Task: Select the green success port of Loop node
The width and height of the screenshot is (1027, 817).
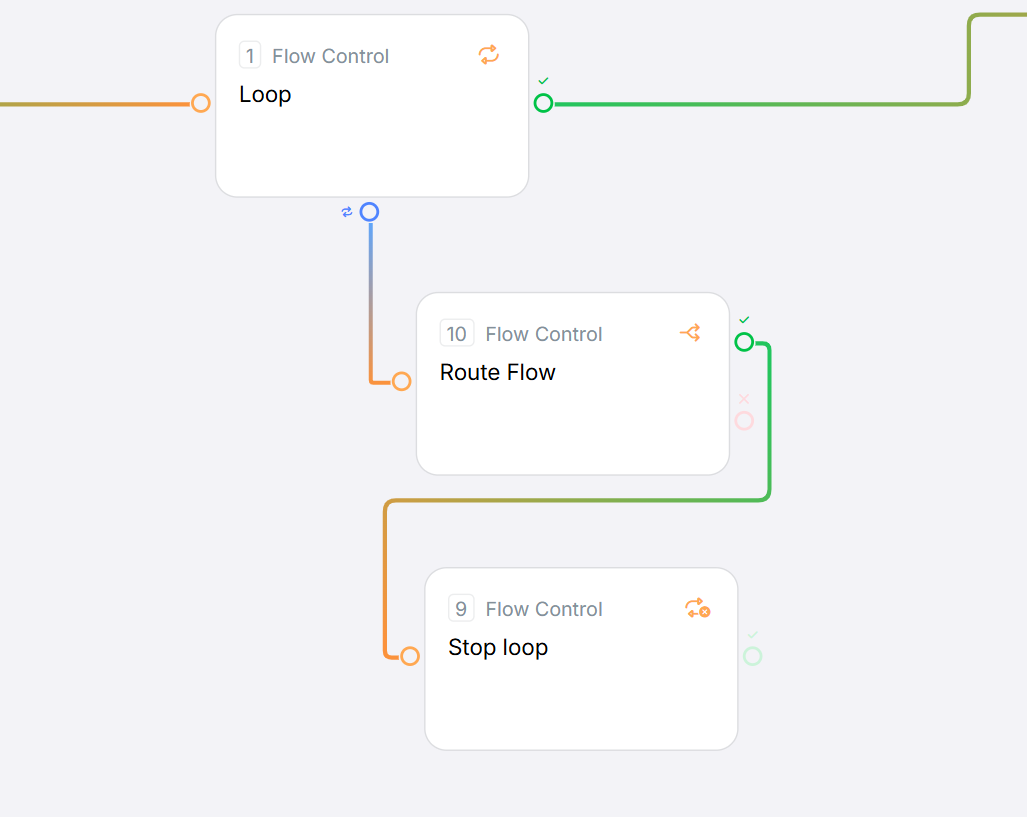Action: [543, 103]
